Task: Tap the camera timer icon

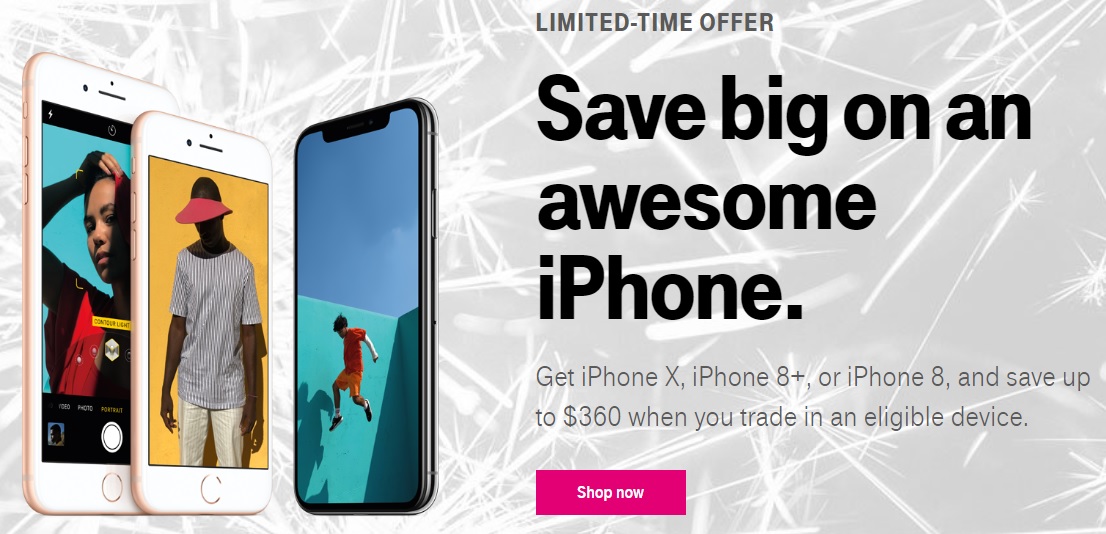Action: tap(112, 131)
